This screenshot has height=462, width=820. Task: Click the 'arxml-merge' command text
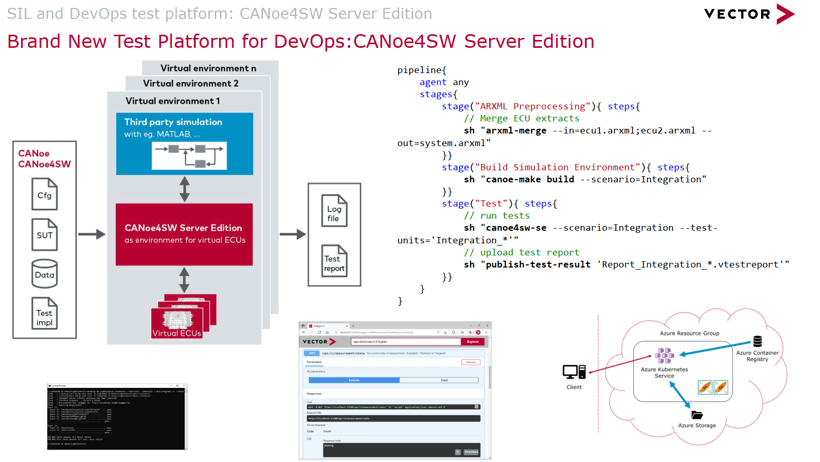tap(516, 130)
